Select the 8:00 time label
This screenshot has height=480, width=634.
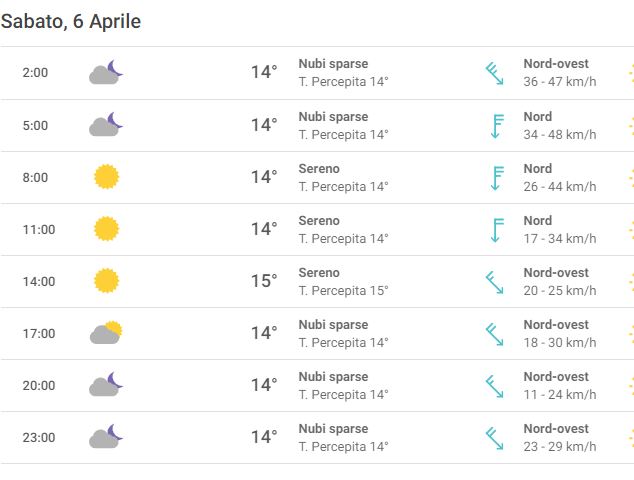(35, 178)
